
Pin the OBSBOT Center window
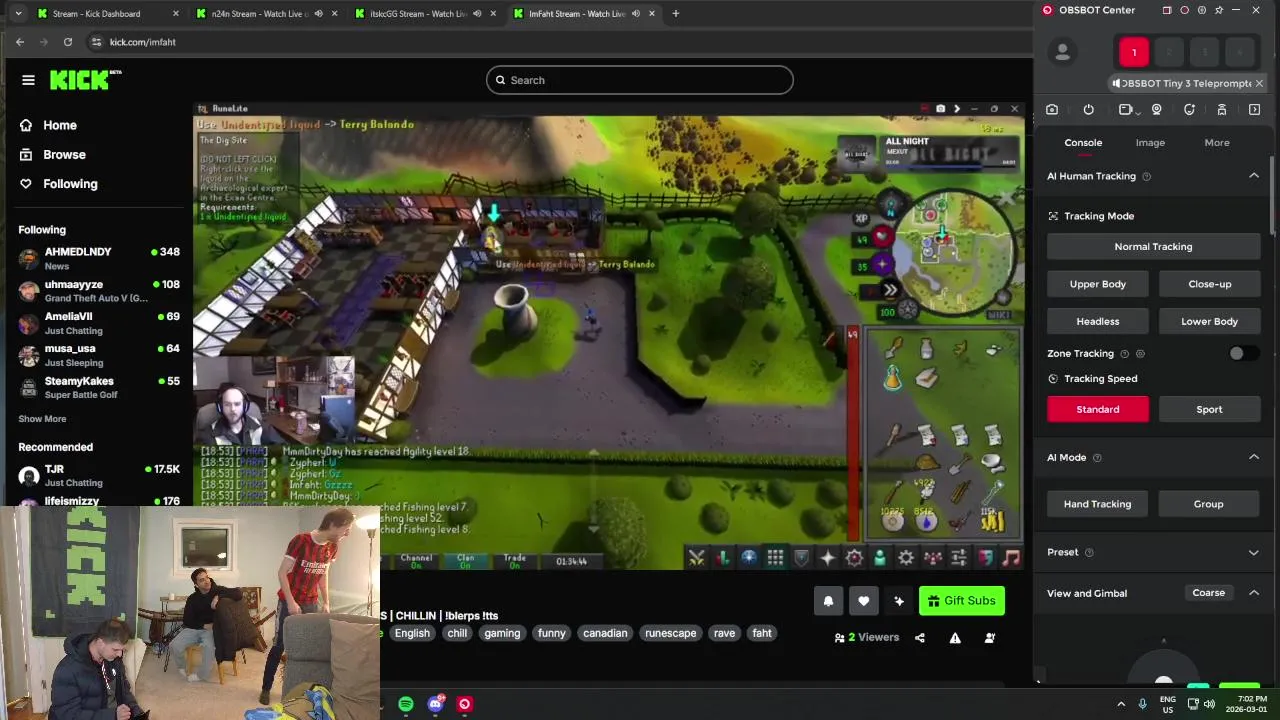pos(1219,10)
